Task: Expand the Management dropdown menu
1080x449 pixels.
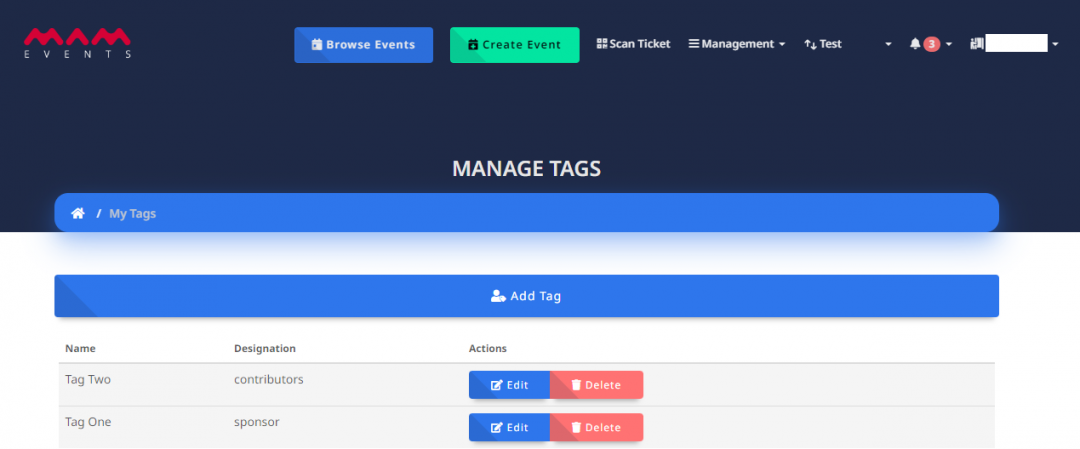Action: click(736, 44)
